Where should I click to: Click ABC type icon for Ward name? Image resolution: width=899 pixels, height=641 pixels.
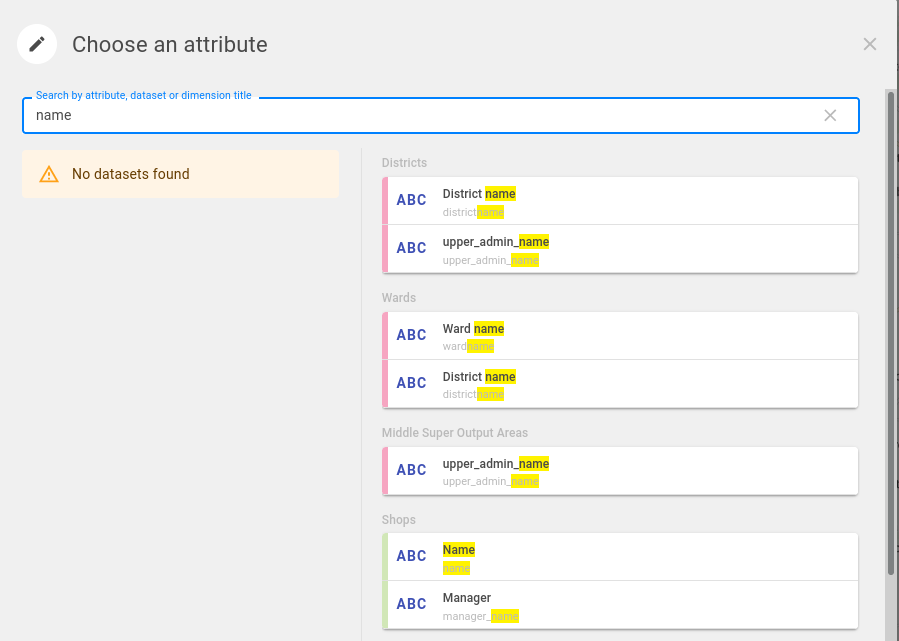click(411, 336)
